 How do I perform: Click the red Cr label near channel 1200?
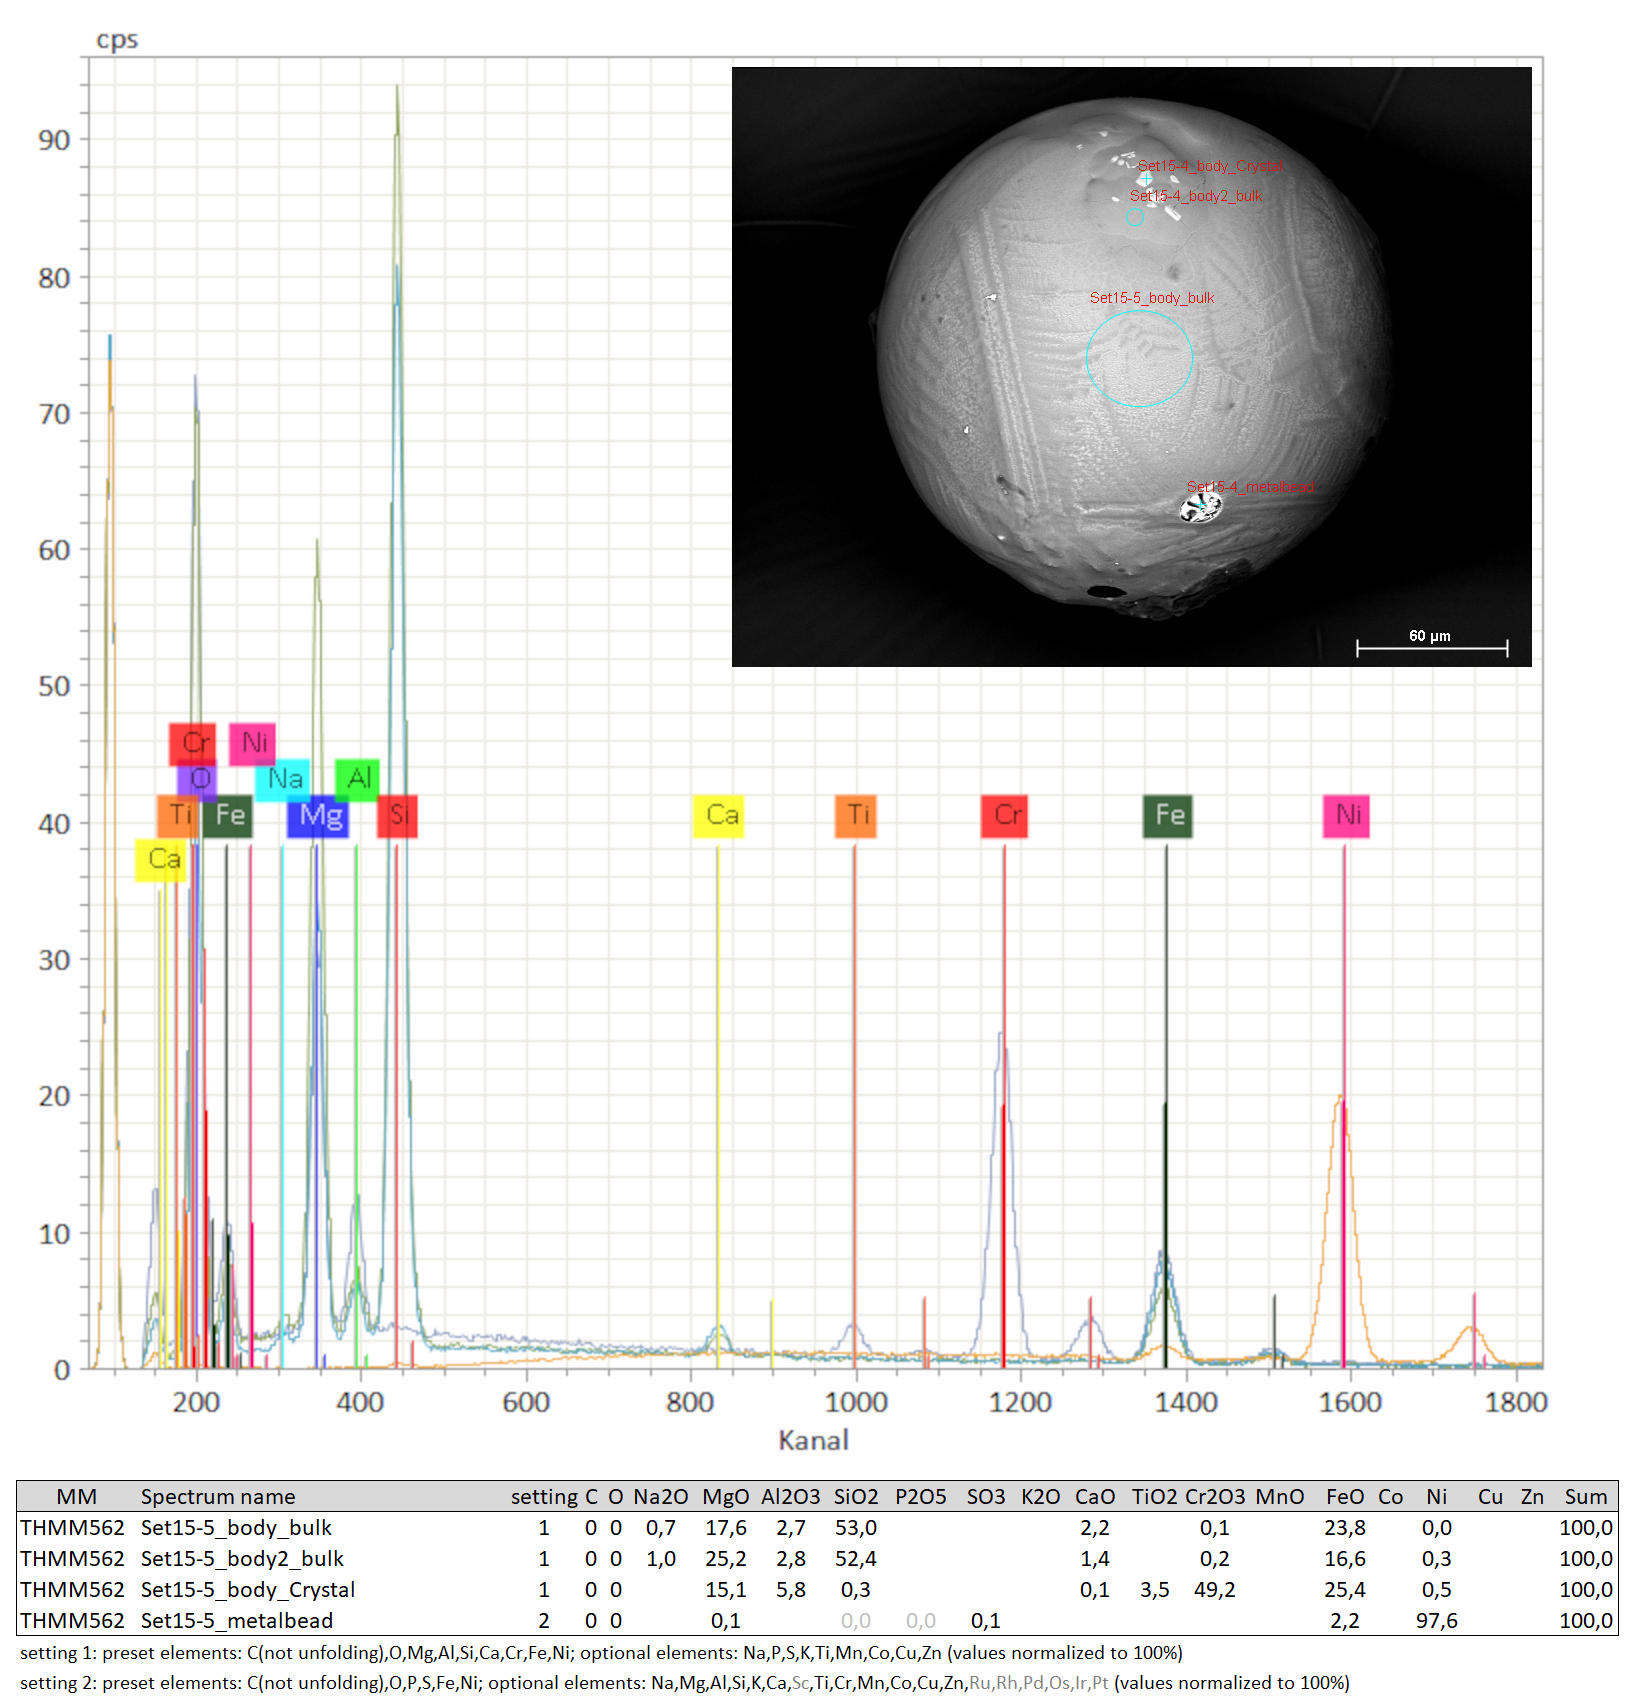tap(1004, 815)
